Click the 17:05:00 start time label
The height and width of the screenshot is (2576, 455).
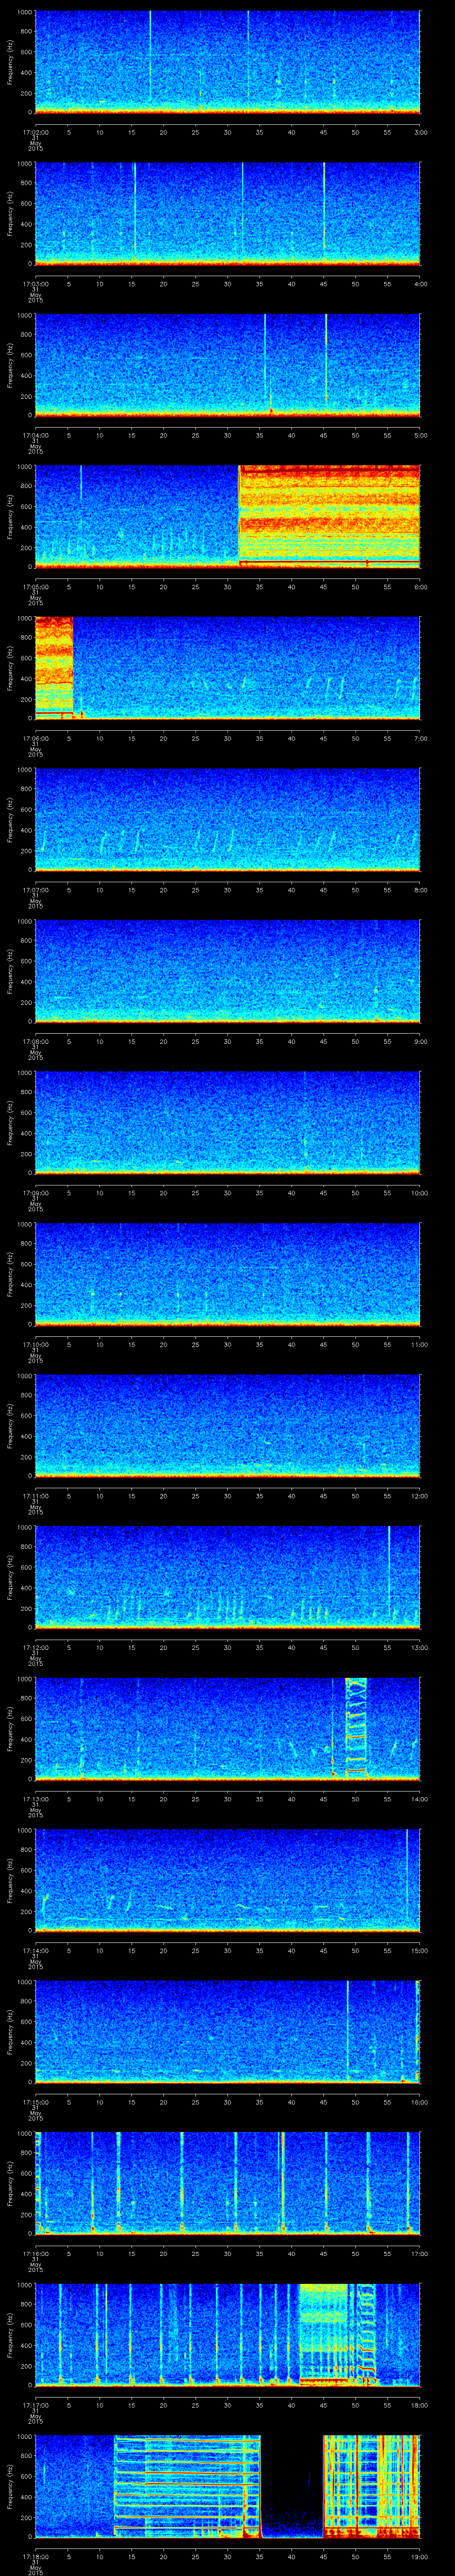pos(35,587)
